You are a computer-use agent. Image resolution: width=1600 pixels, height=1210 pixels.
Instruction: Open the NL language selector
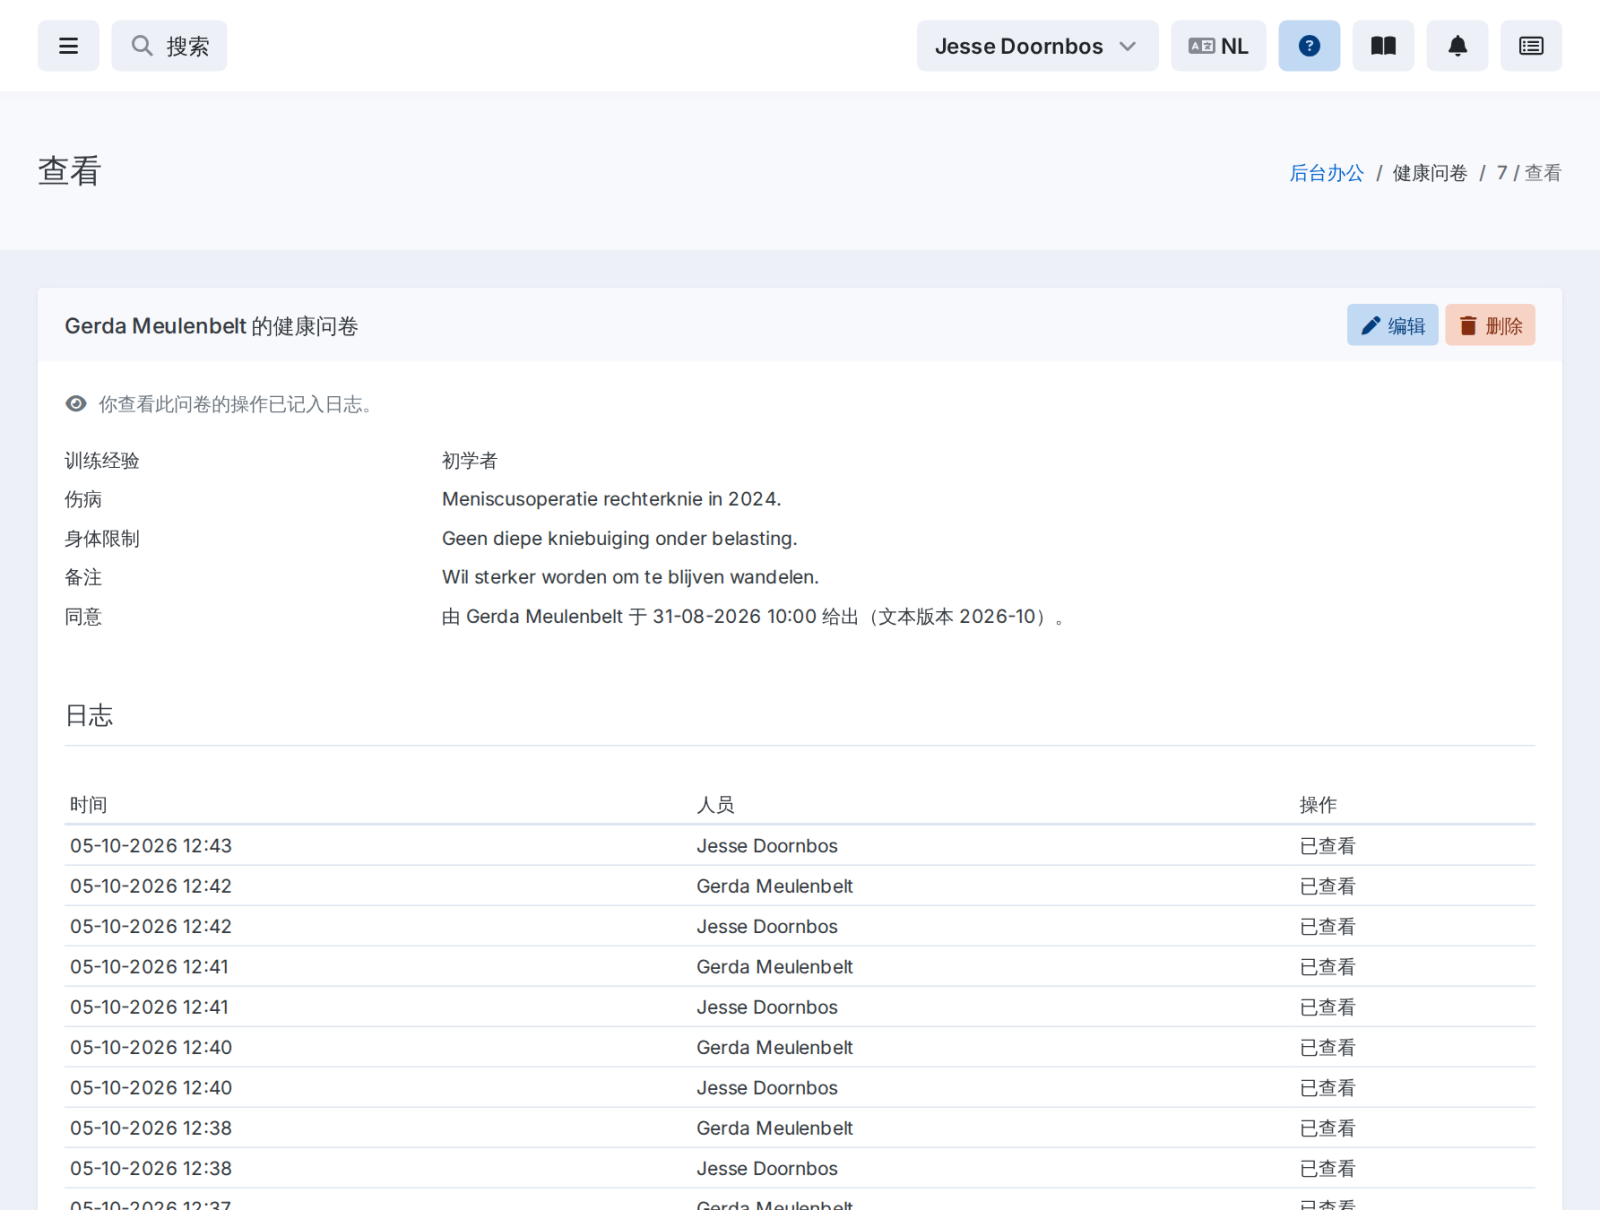point(1218,46)
